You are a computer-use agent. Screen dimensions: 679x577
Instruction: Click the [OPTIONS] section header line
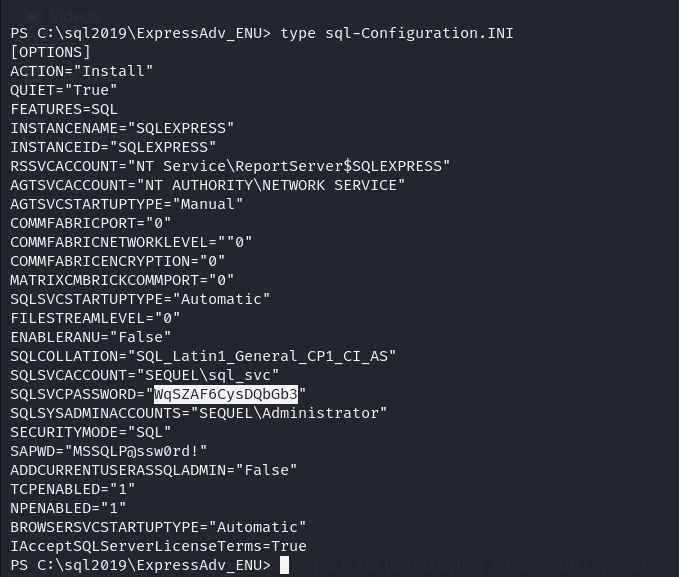(50, 52)
